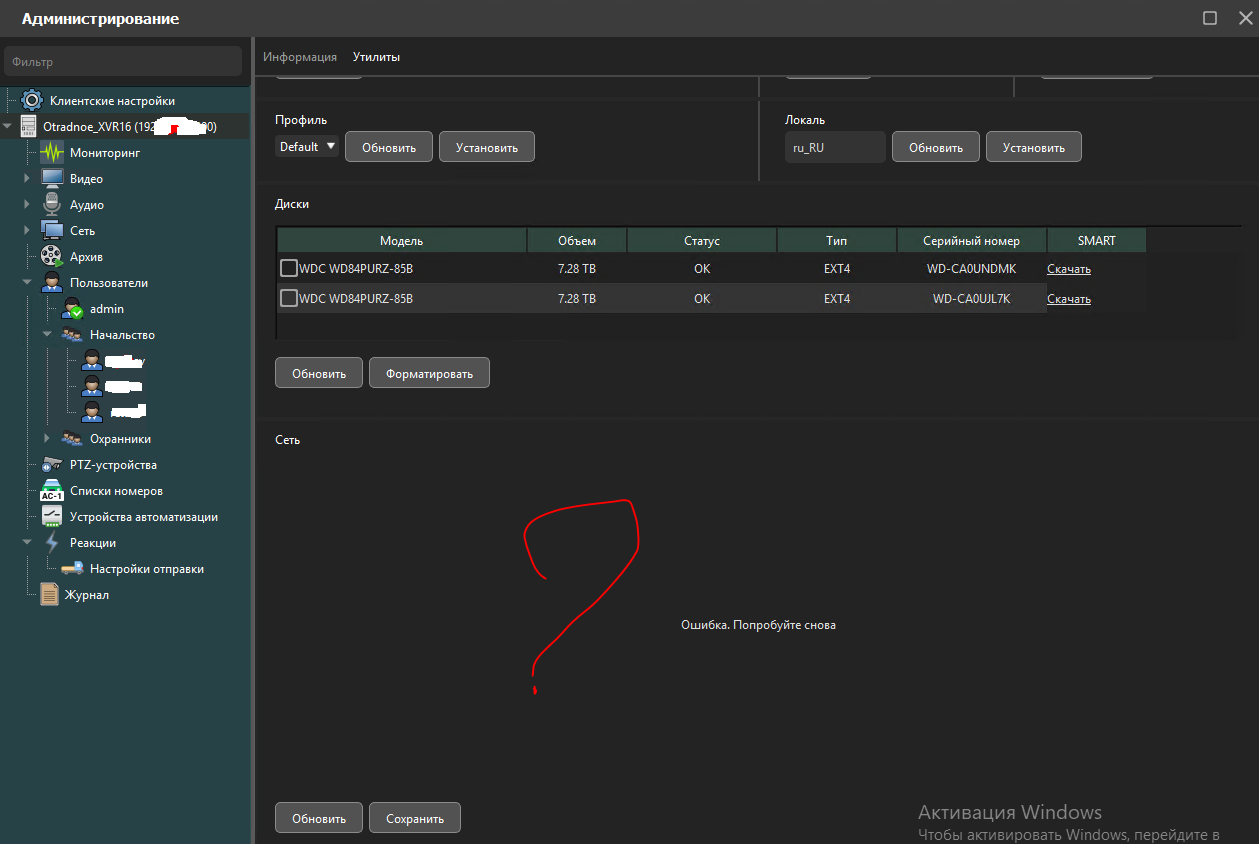Image resolution: width=1259 pixels, height=844 pixels.
Task: Select the admin user icon
Action: [x=72, y=309]
